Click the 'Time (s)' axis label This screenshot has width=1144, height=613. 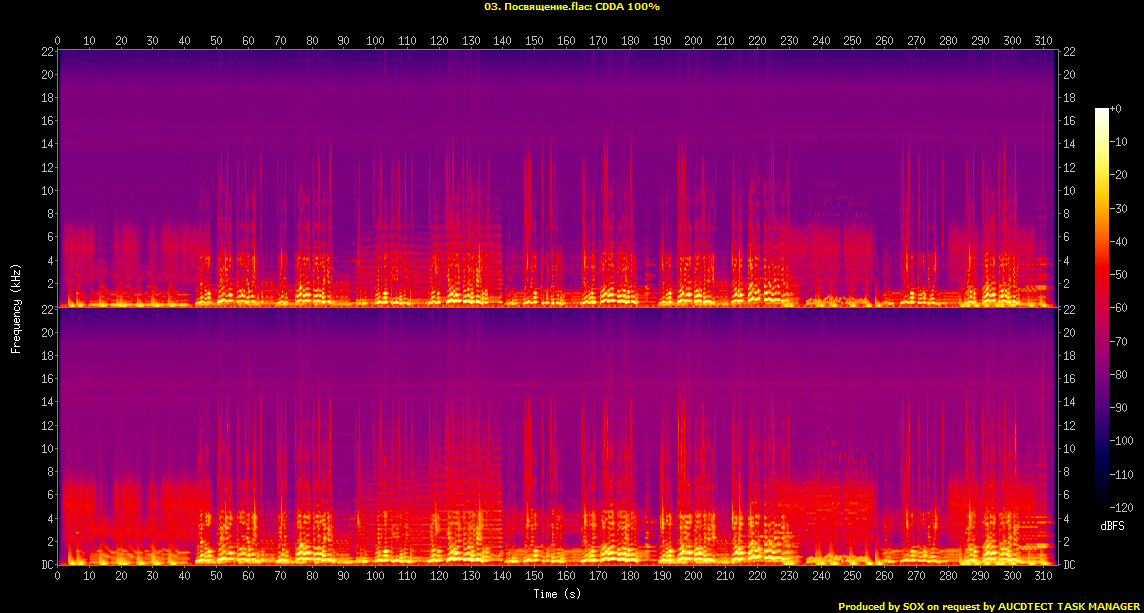(558, 594)
